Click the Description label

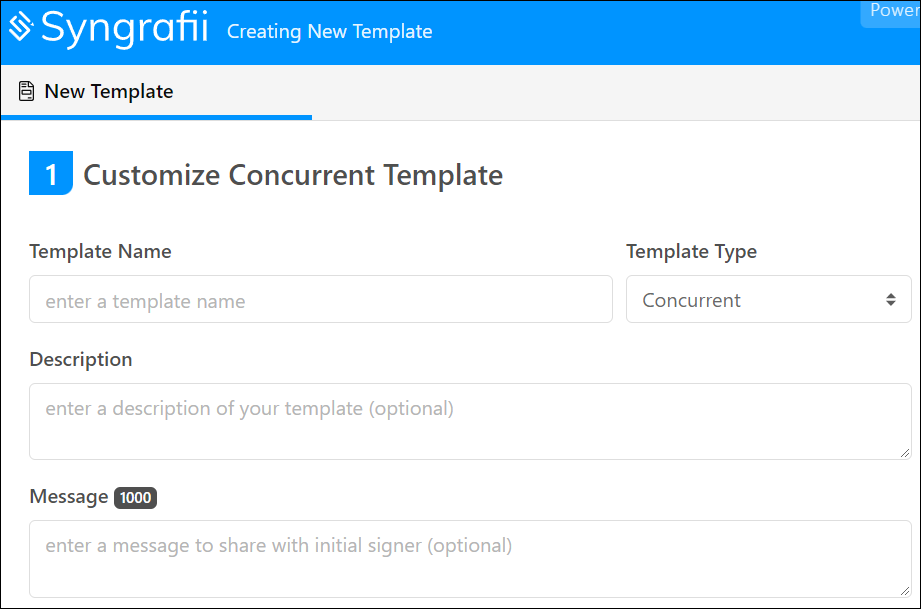pyautogui.click(x=80, y=358)
